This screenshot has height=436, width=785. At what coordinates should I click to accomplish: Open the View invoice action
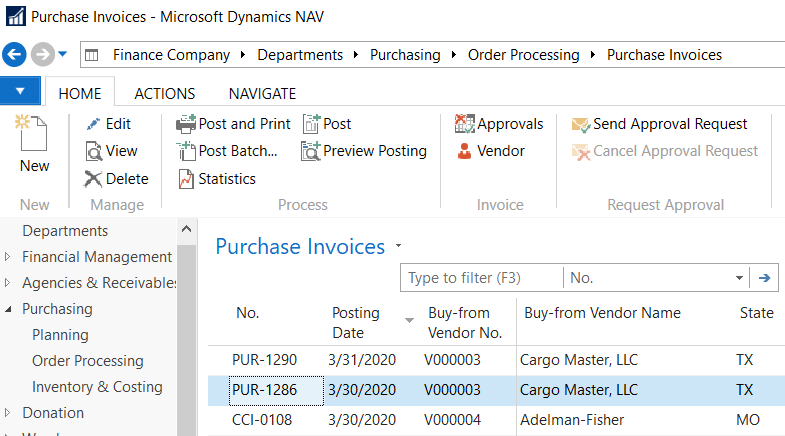tap(94, 151)
